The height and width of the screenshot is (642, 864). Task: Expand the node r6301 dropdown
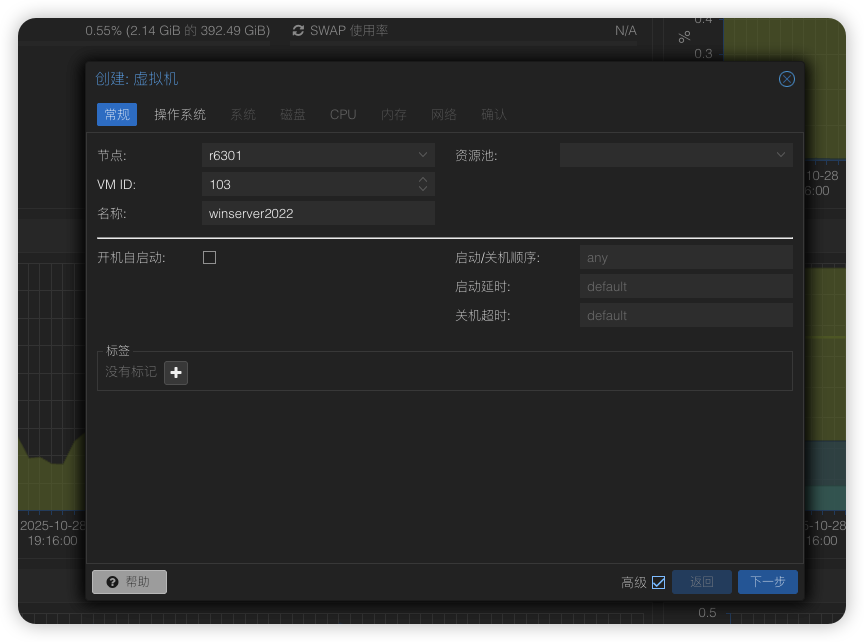pyautogui.click(x=423, y=155)
